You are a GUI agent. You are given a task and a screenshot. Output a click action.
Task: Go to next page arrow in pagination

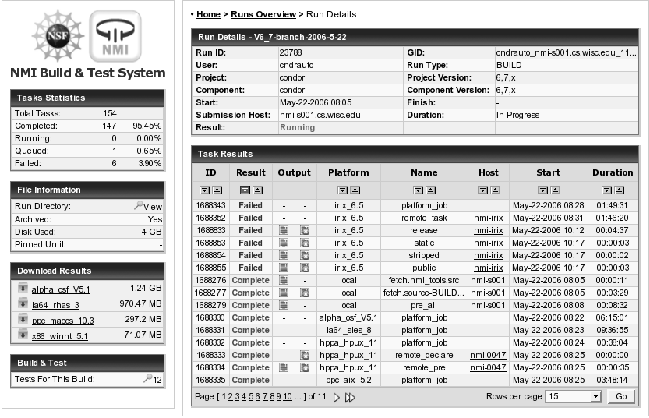click(335, 397)
